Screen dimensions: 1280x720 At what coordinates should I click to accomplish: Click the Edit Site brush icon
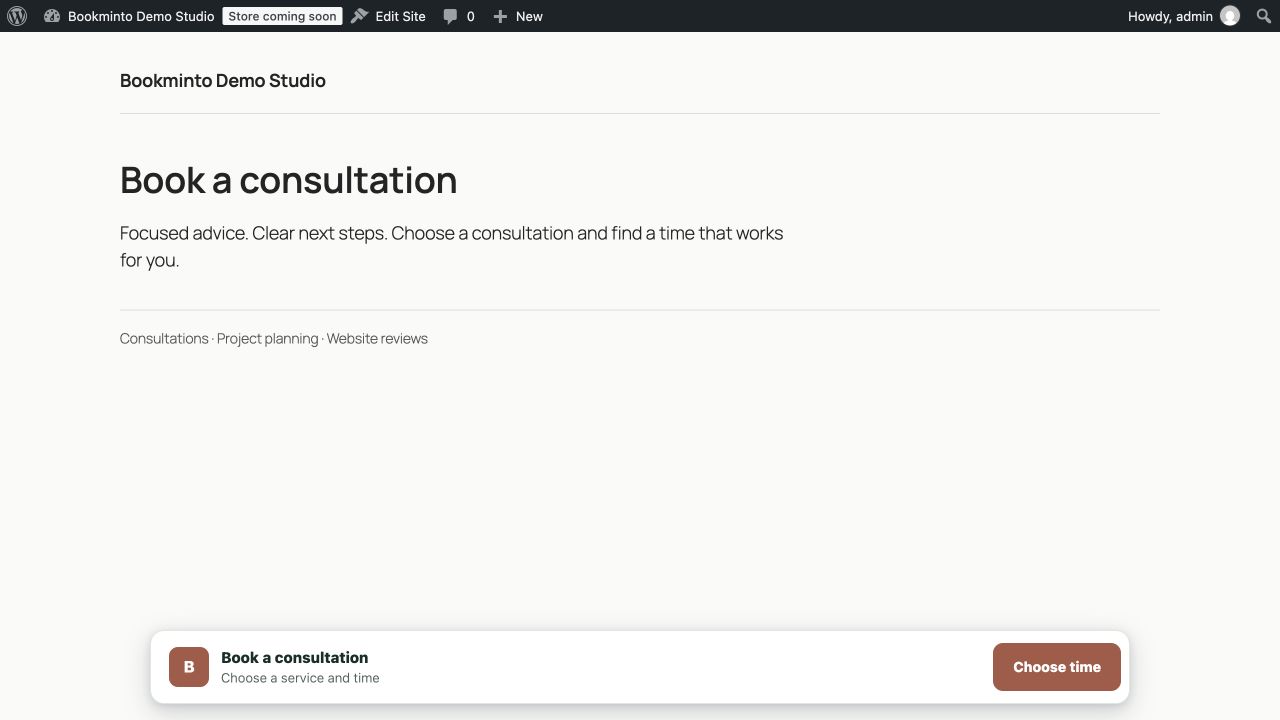pos(360,16)
